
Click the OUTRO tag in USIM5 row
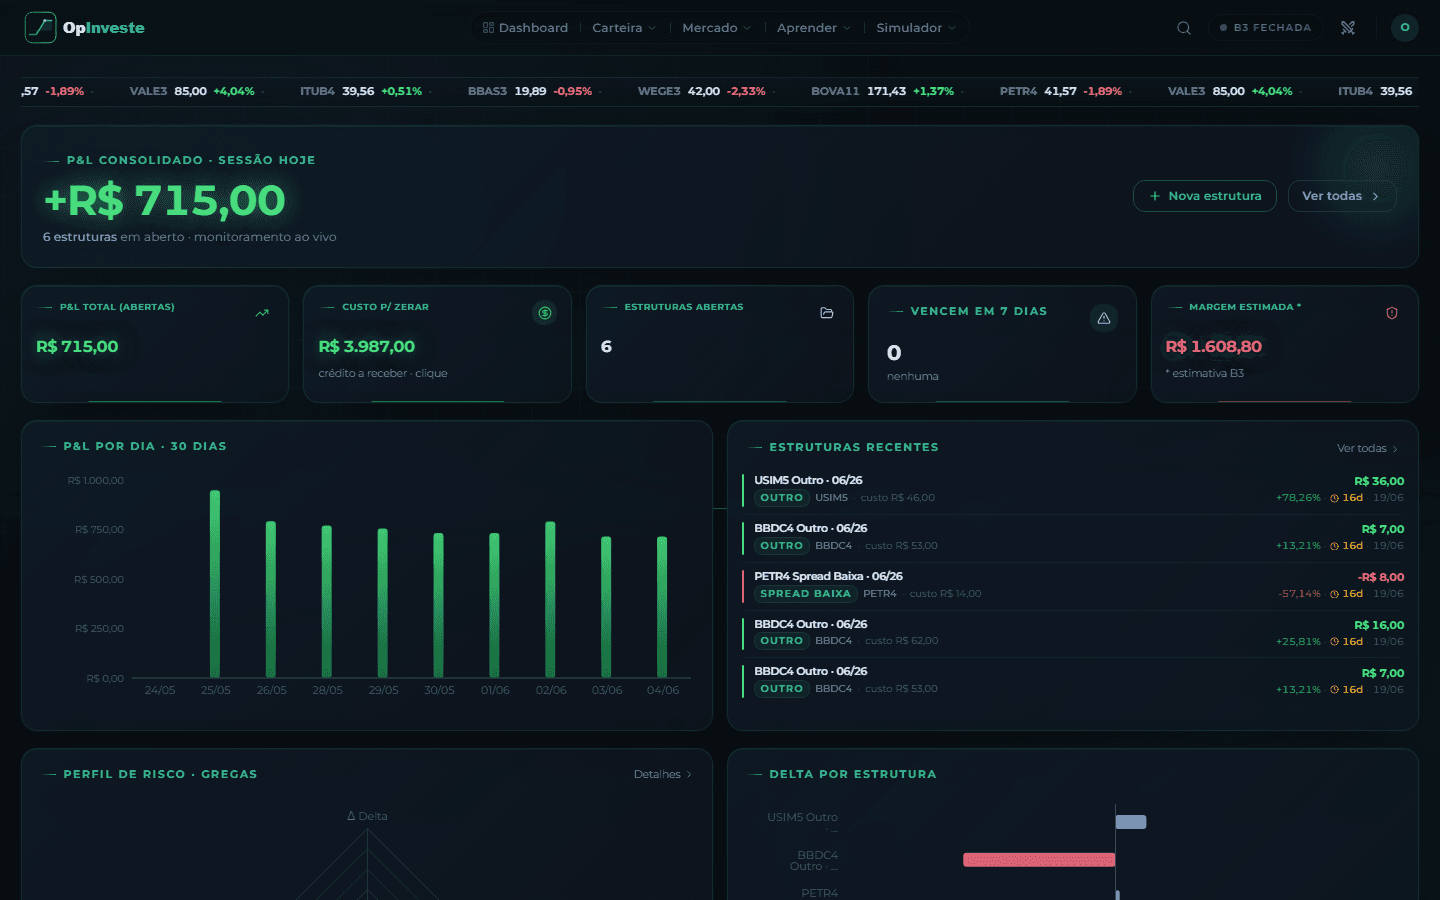pyautogui.click(x=781, y=498)
